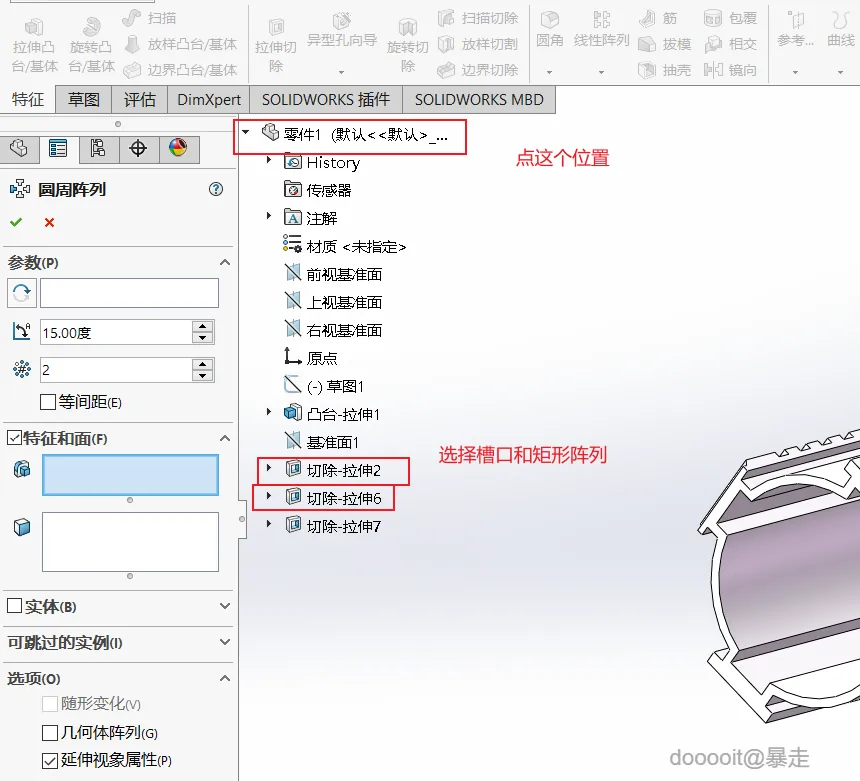Collapse the 特征和面 section chevron

point(225,438)
